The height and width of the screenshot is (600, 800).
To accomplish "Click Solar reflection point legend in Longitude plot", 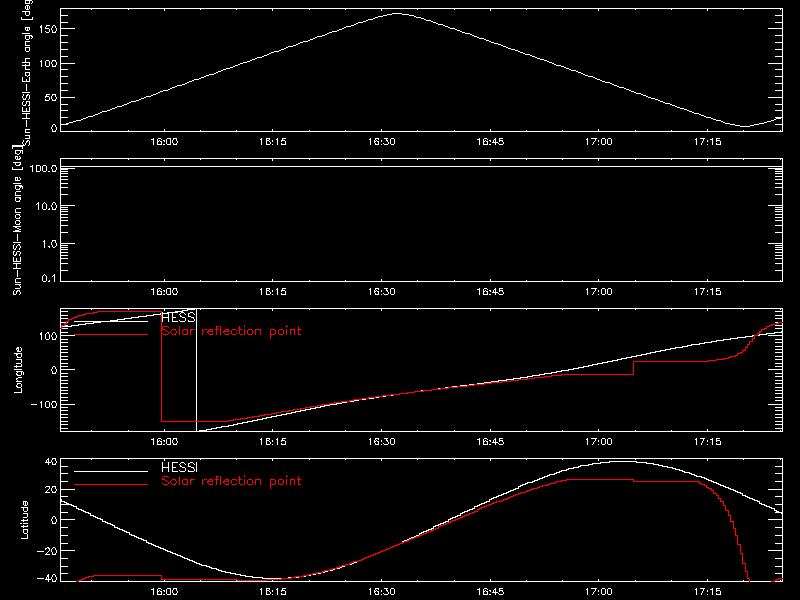I will click(231, 331).
